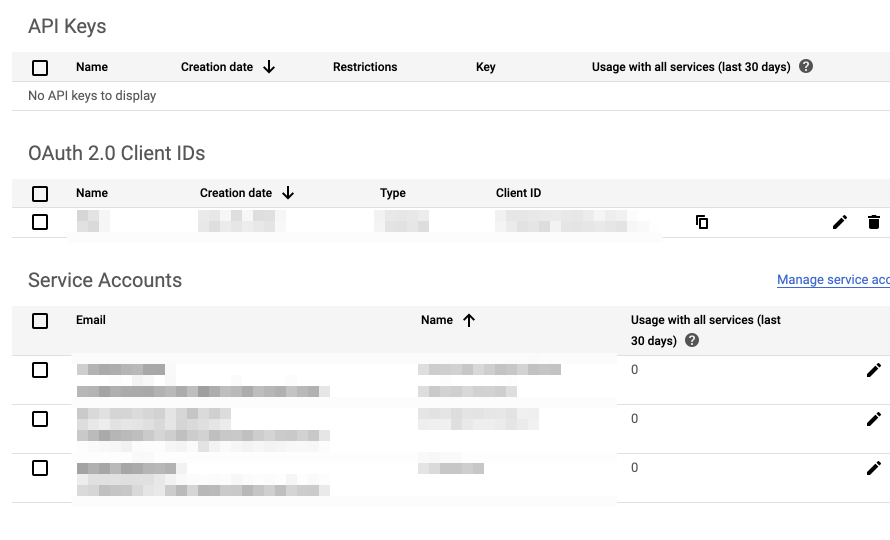Edit the third service account

(x=874, y=468)
